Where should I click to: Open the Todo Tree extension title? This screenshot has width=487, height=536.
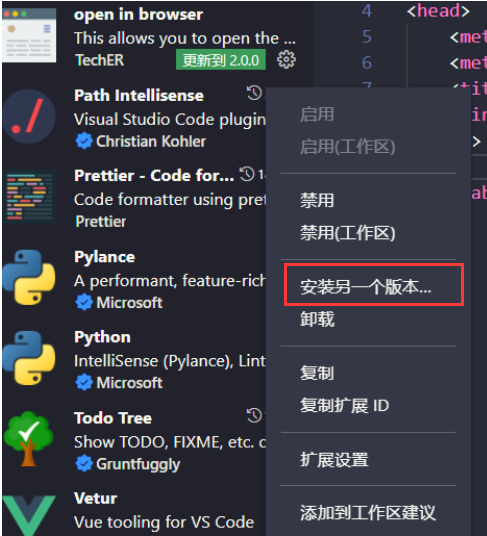[x=113, y=418]
